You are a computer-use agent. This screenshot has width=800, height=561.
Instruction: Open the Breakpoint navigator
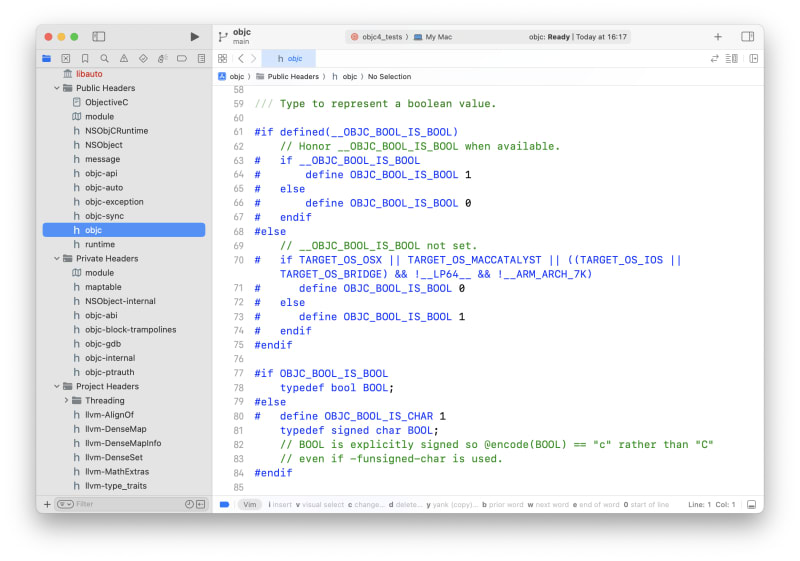click(x=182, y=59)
